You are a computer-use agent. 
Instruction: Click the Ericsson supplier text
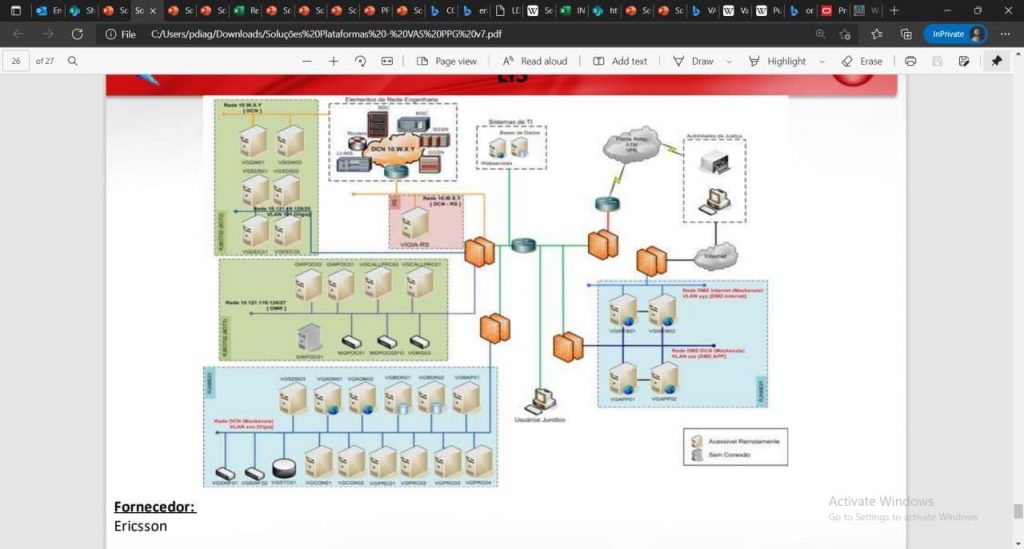pos(140,526)
